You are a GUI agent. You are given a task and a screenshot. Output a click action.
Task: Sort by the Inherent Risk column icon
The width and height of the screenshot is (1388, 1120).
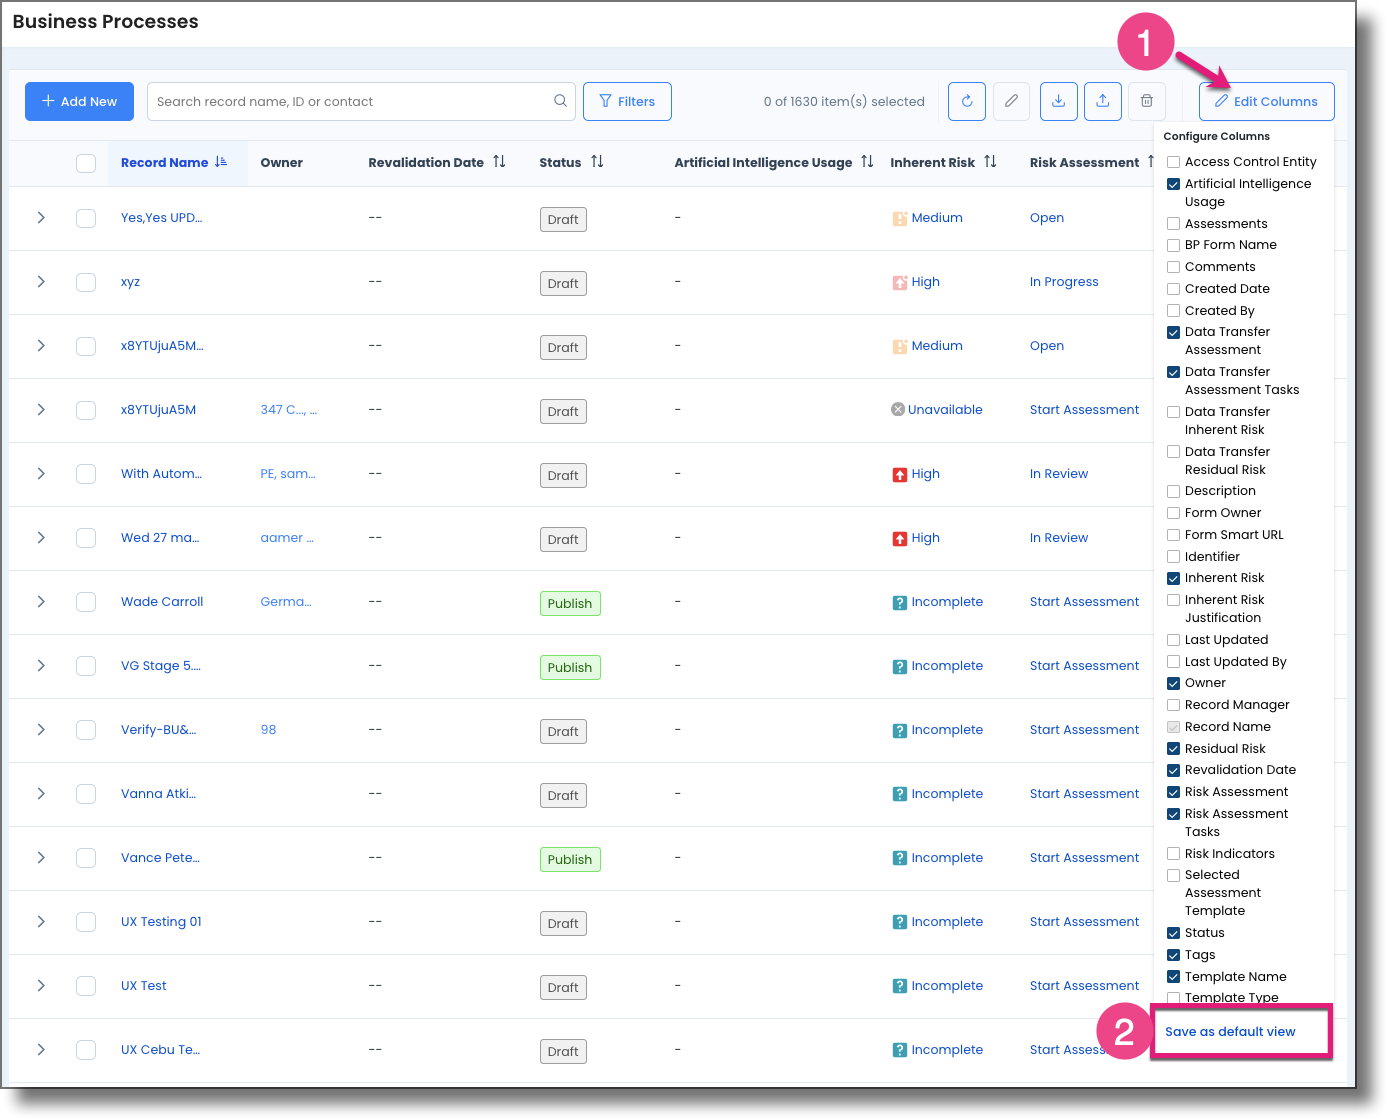[x=989, y=162]
